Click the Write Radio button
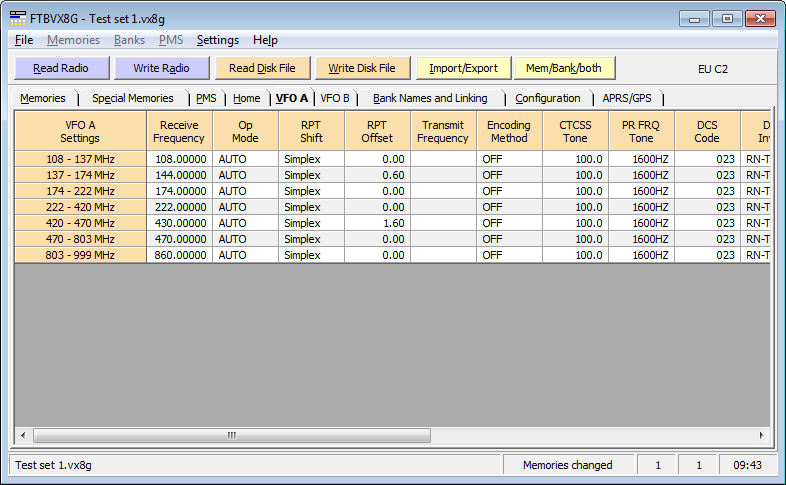Image resolution: width=786 pixels, height=485 pixels. point(161,68)
